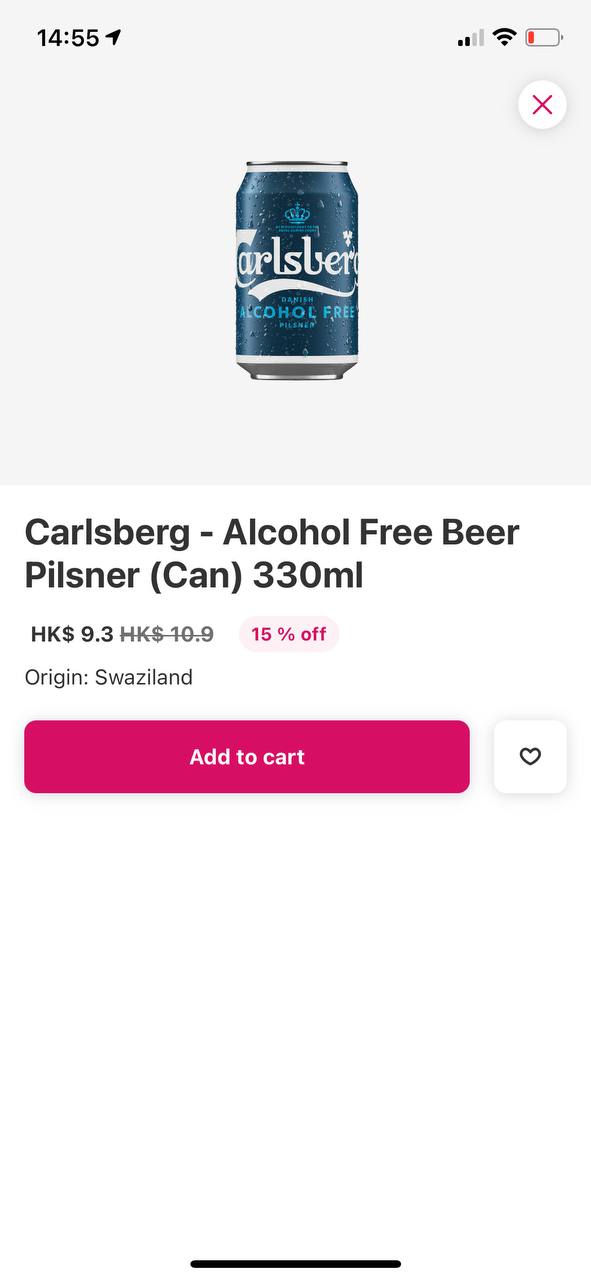591x1280 pixels.
Task: Tap the ALCOHOL FREE label on can
Action: [x=297, y=312]
